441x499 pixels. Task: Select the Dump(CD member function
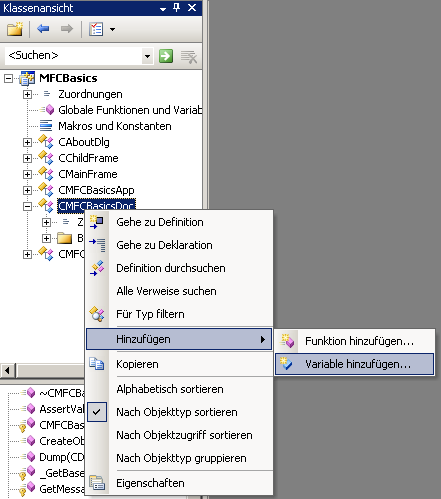coord(62,457)
